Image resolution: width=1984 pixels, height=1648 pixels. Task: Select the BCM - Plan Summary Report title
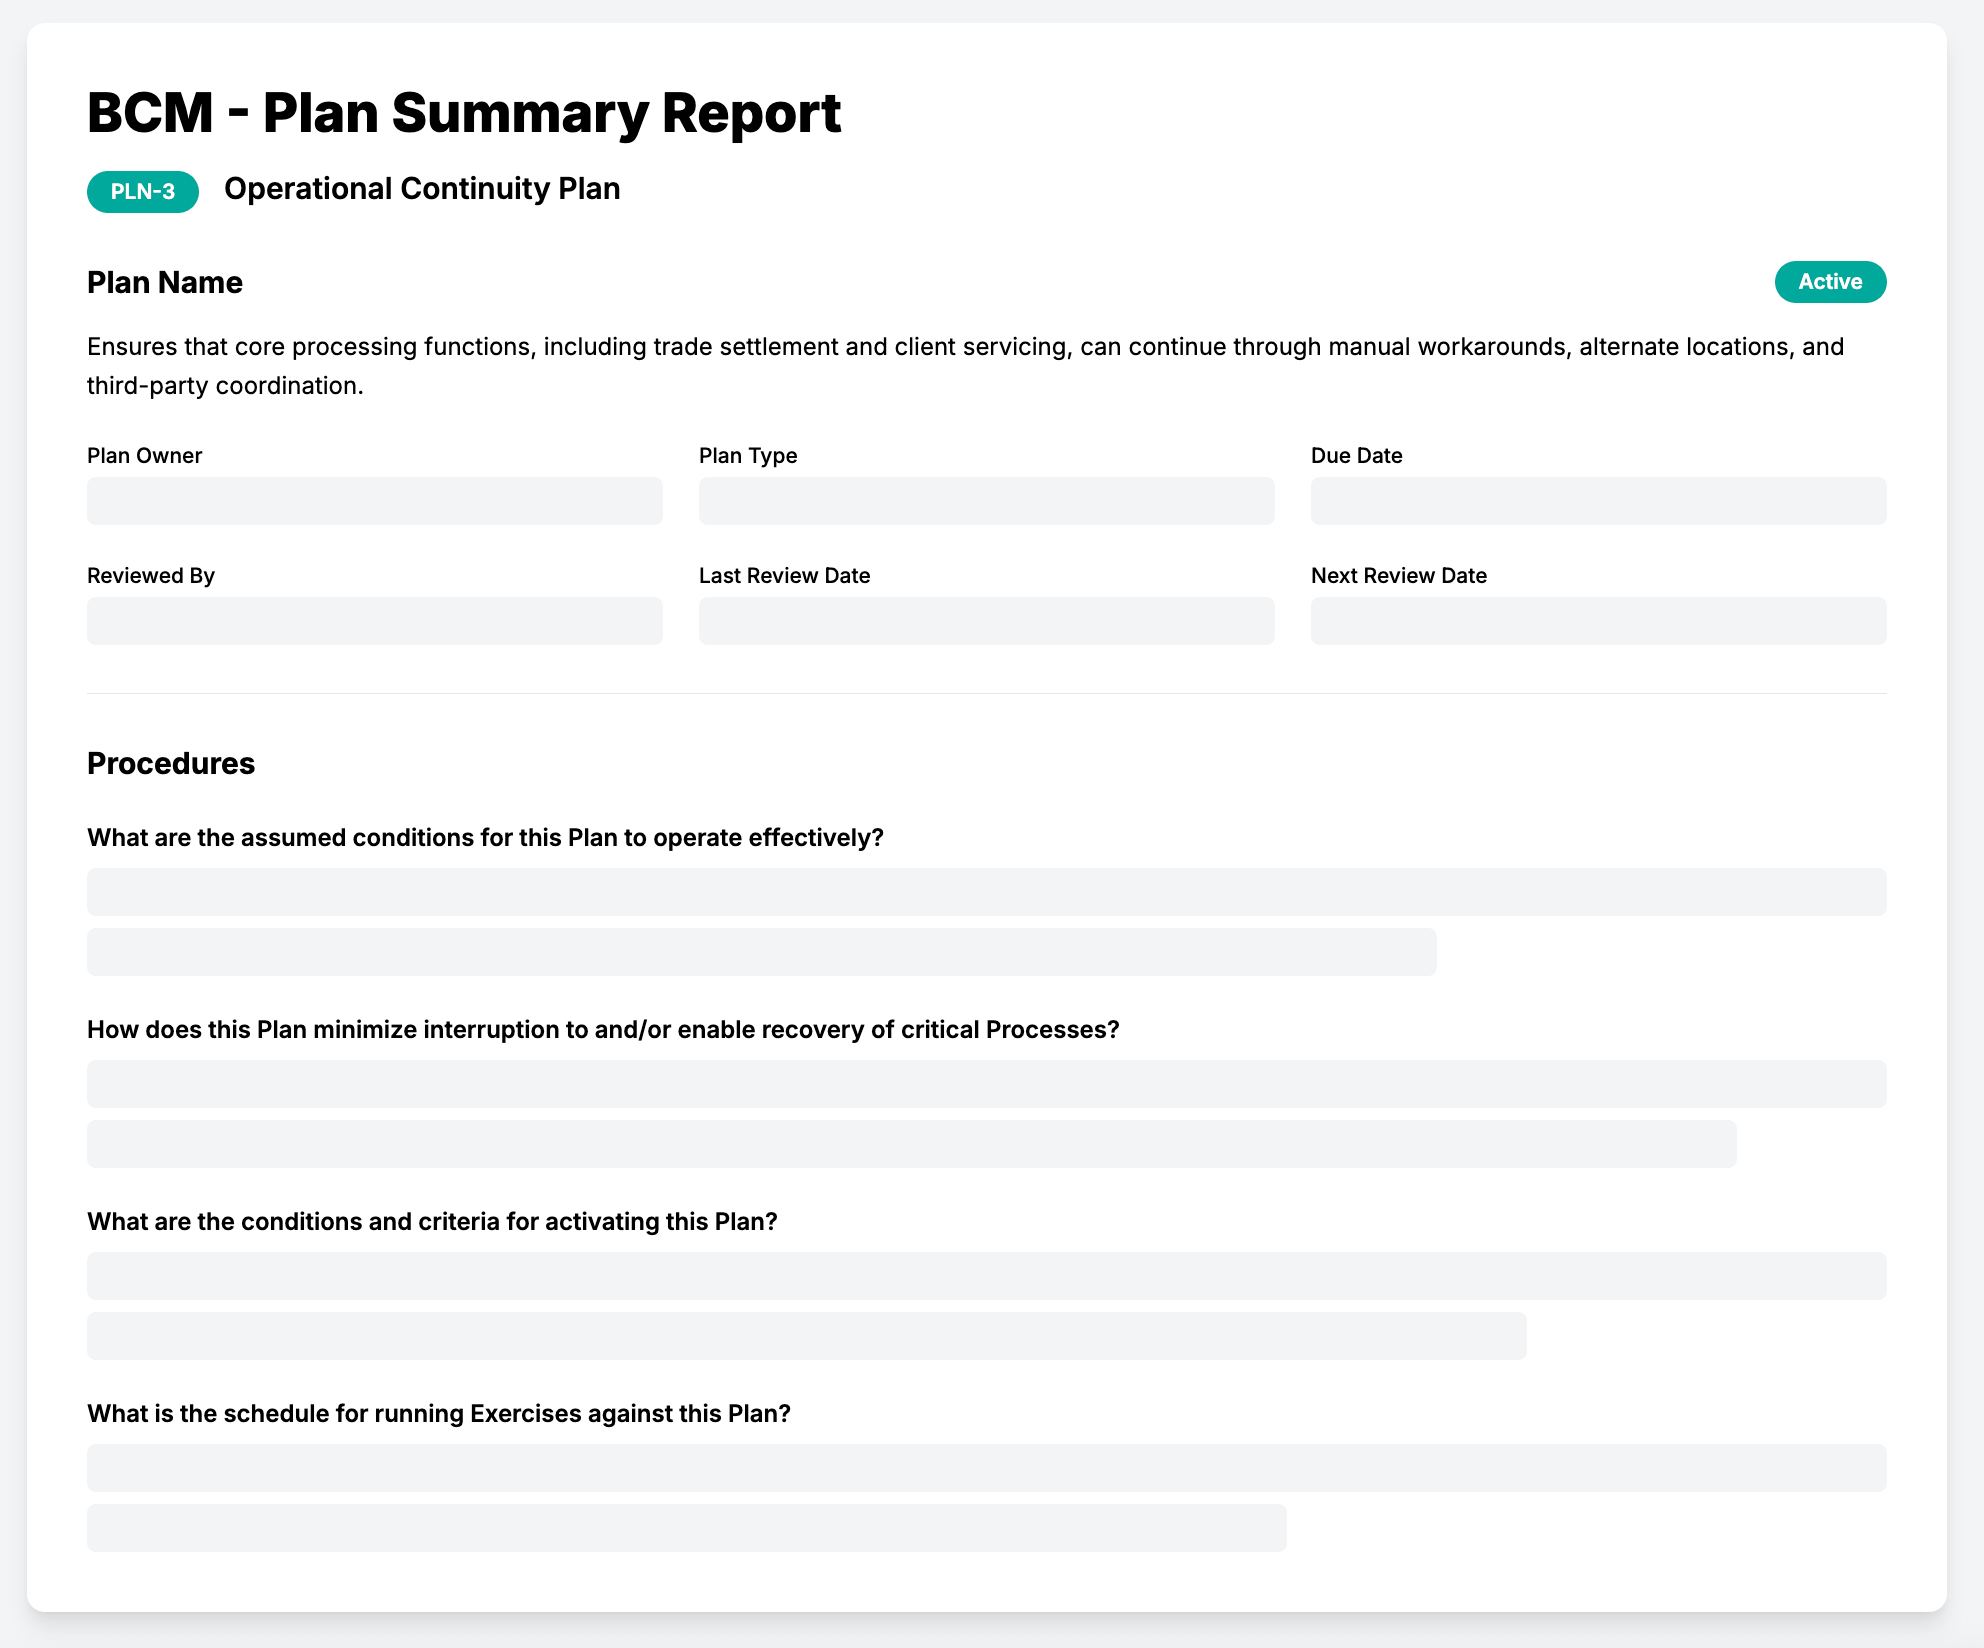[463, 112]
